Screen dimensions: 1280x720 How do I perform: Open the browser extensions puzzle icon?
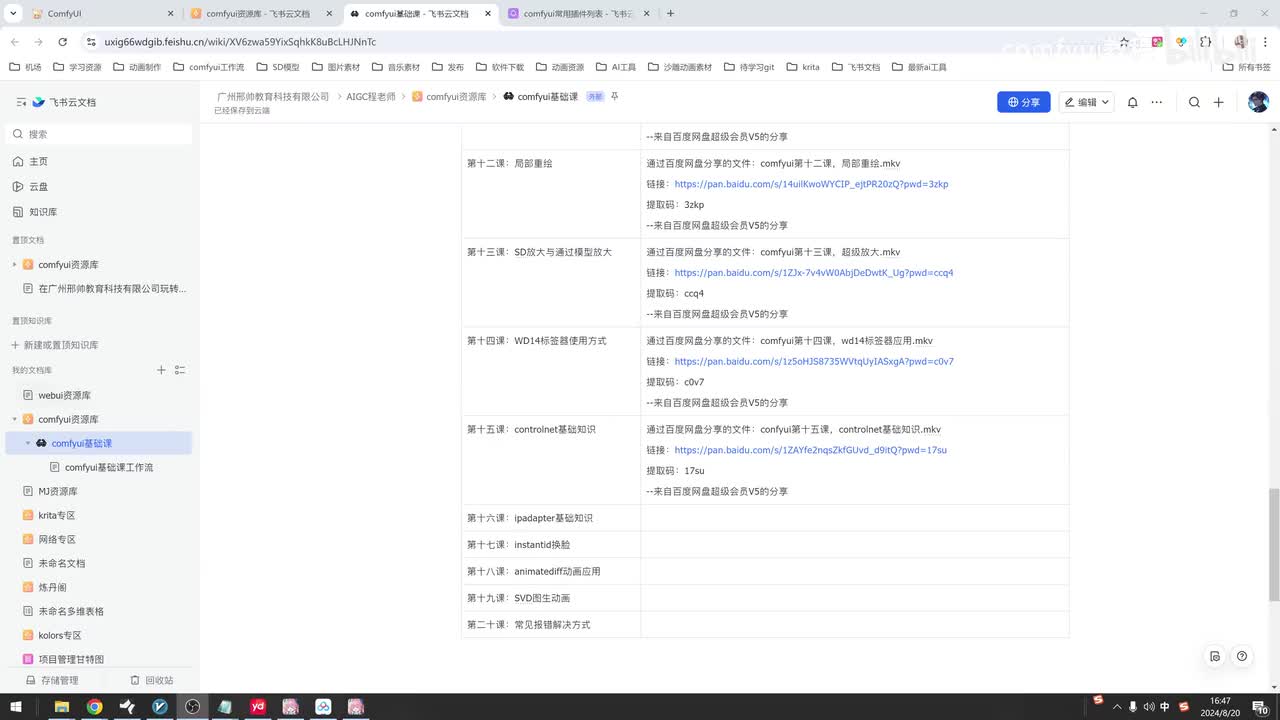1205,42
